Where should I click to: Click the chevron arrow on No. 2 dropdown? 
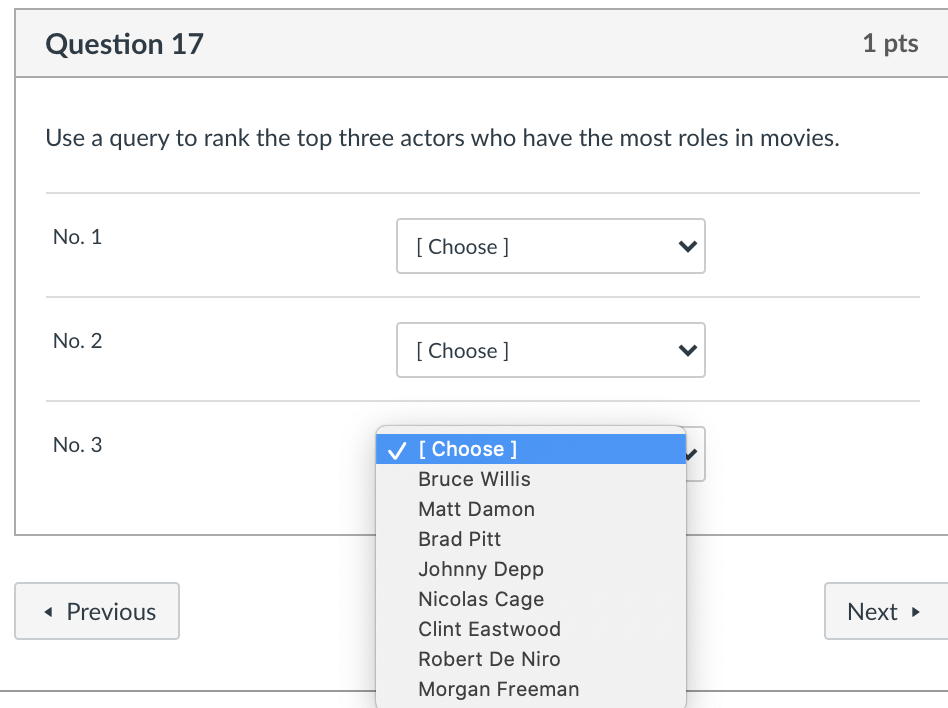pyautogui.click(x=686, y=351)
